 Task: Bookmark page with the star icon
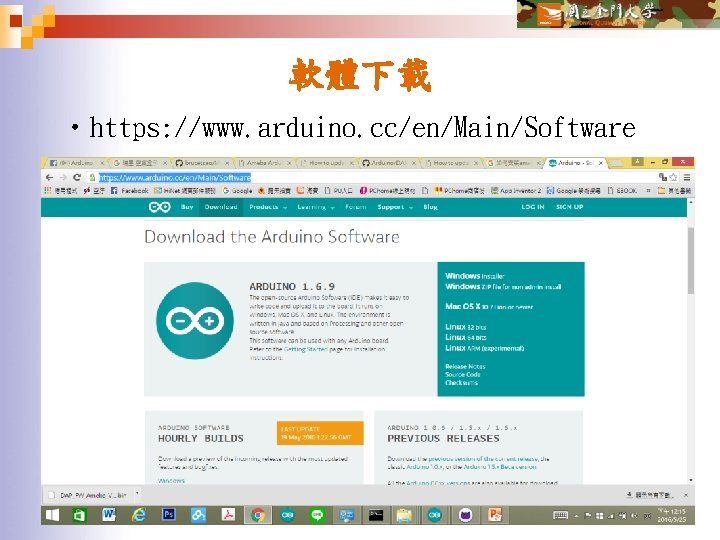[673, 177]
